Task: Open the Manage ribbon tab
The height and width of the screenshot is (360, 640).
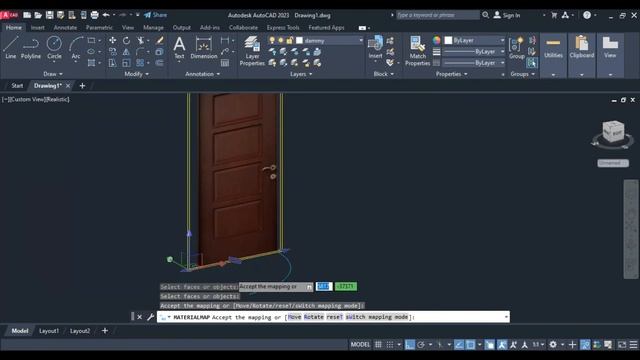Action: [x=153, y=28]
